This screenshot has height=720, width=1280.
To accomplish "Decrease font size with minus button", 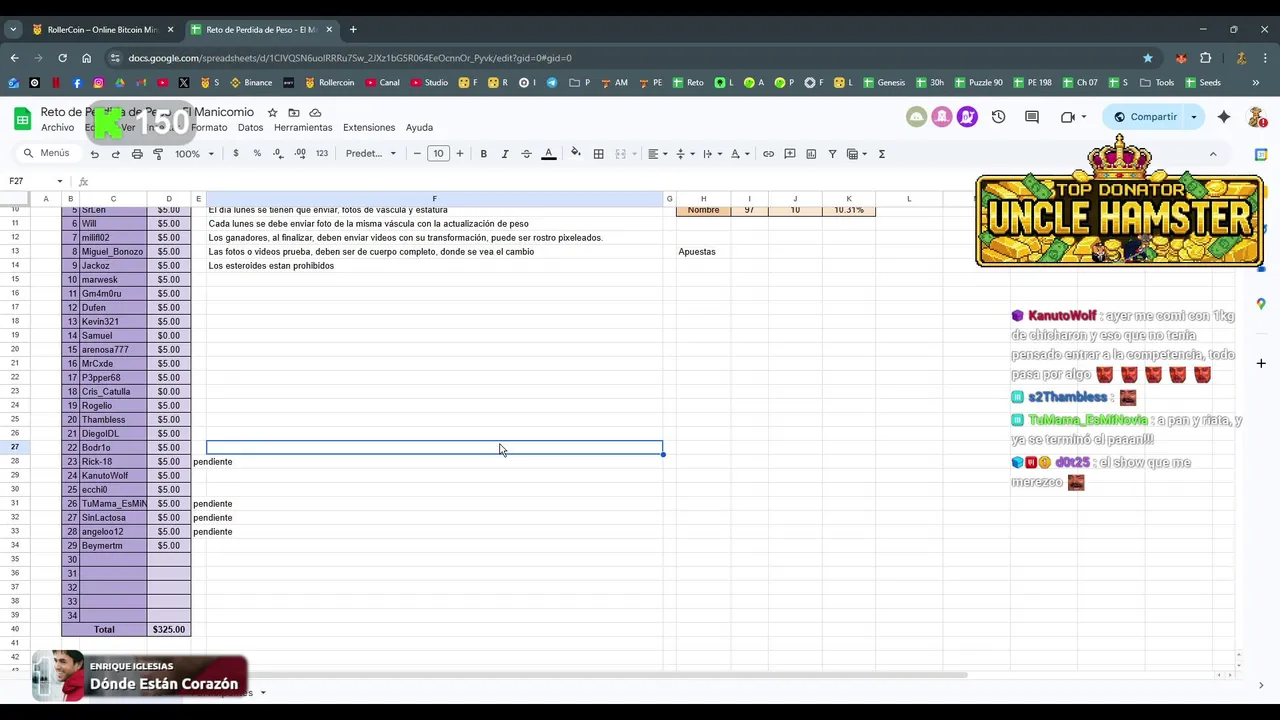I will click(417, 154).
